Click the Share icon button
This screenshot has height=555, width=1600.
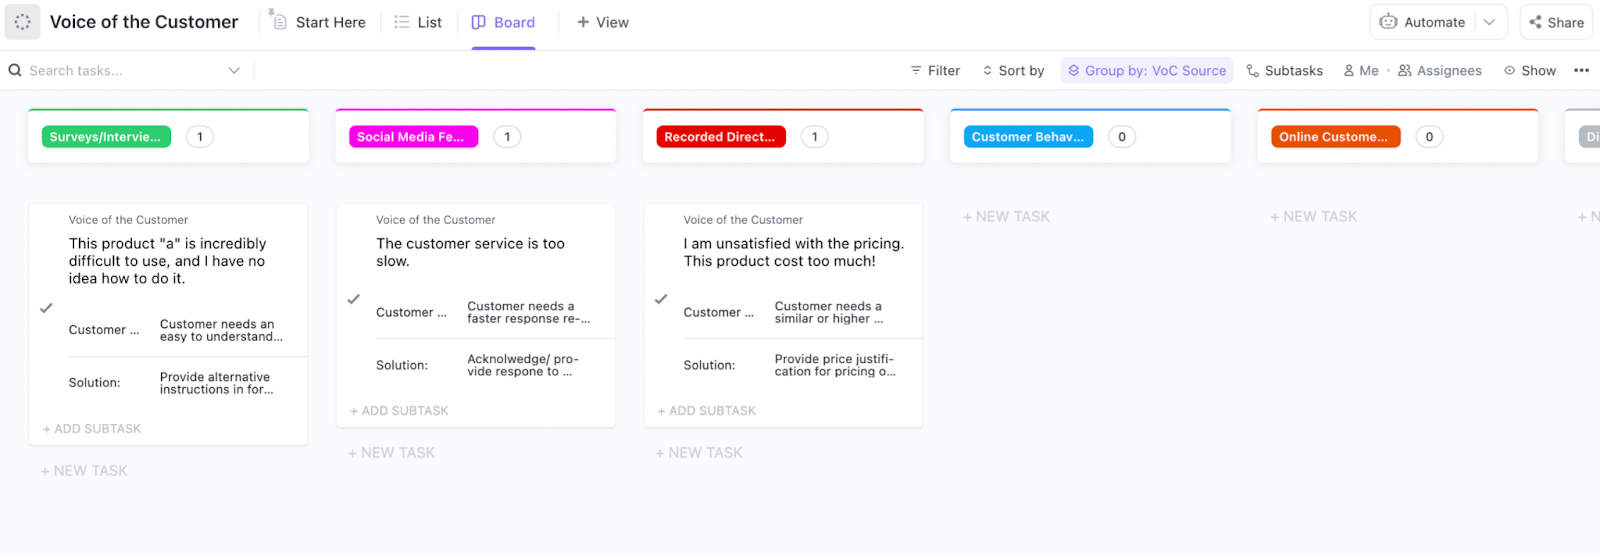pos(1535,22)
